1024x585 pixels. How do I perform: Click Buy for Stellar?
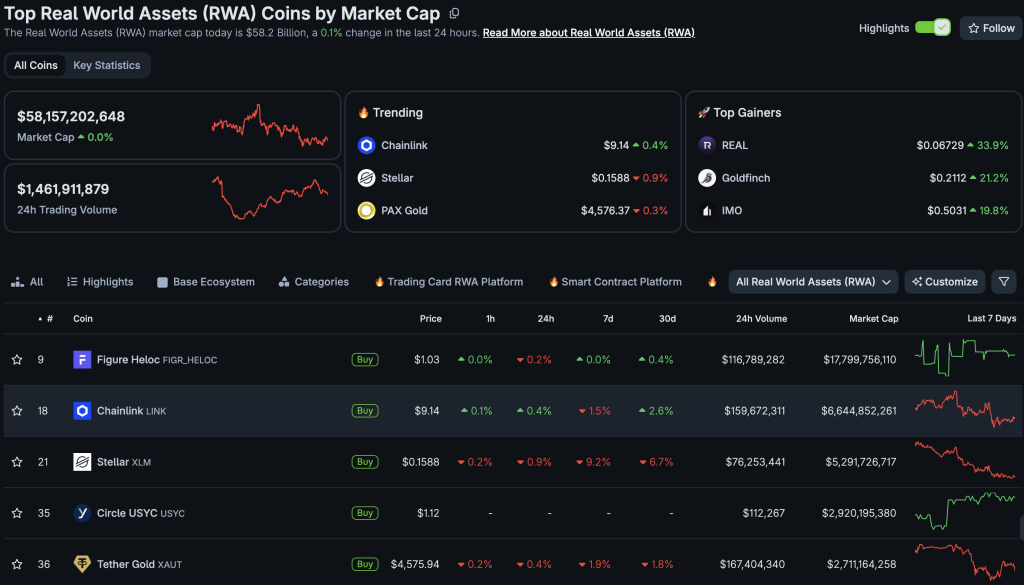[365, 462]
